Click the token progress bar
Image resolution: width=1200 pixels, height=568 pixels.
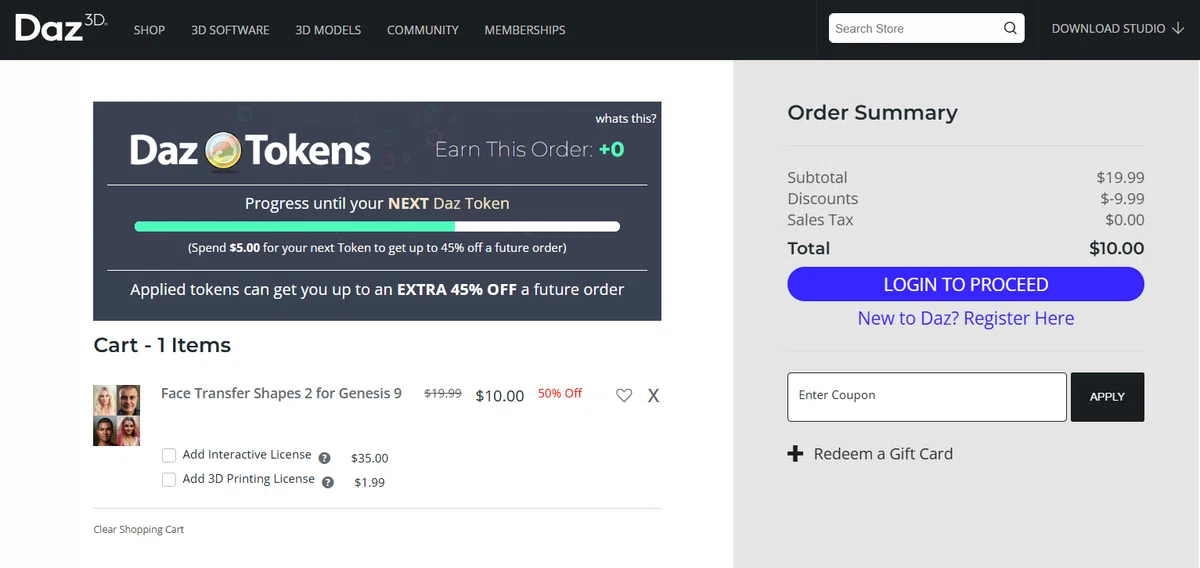point(377,227)
